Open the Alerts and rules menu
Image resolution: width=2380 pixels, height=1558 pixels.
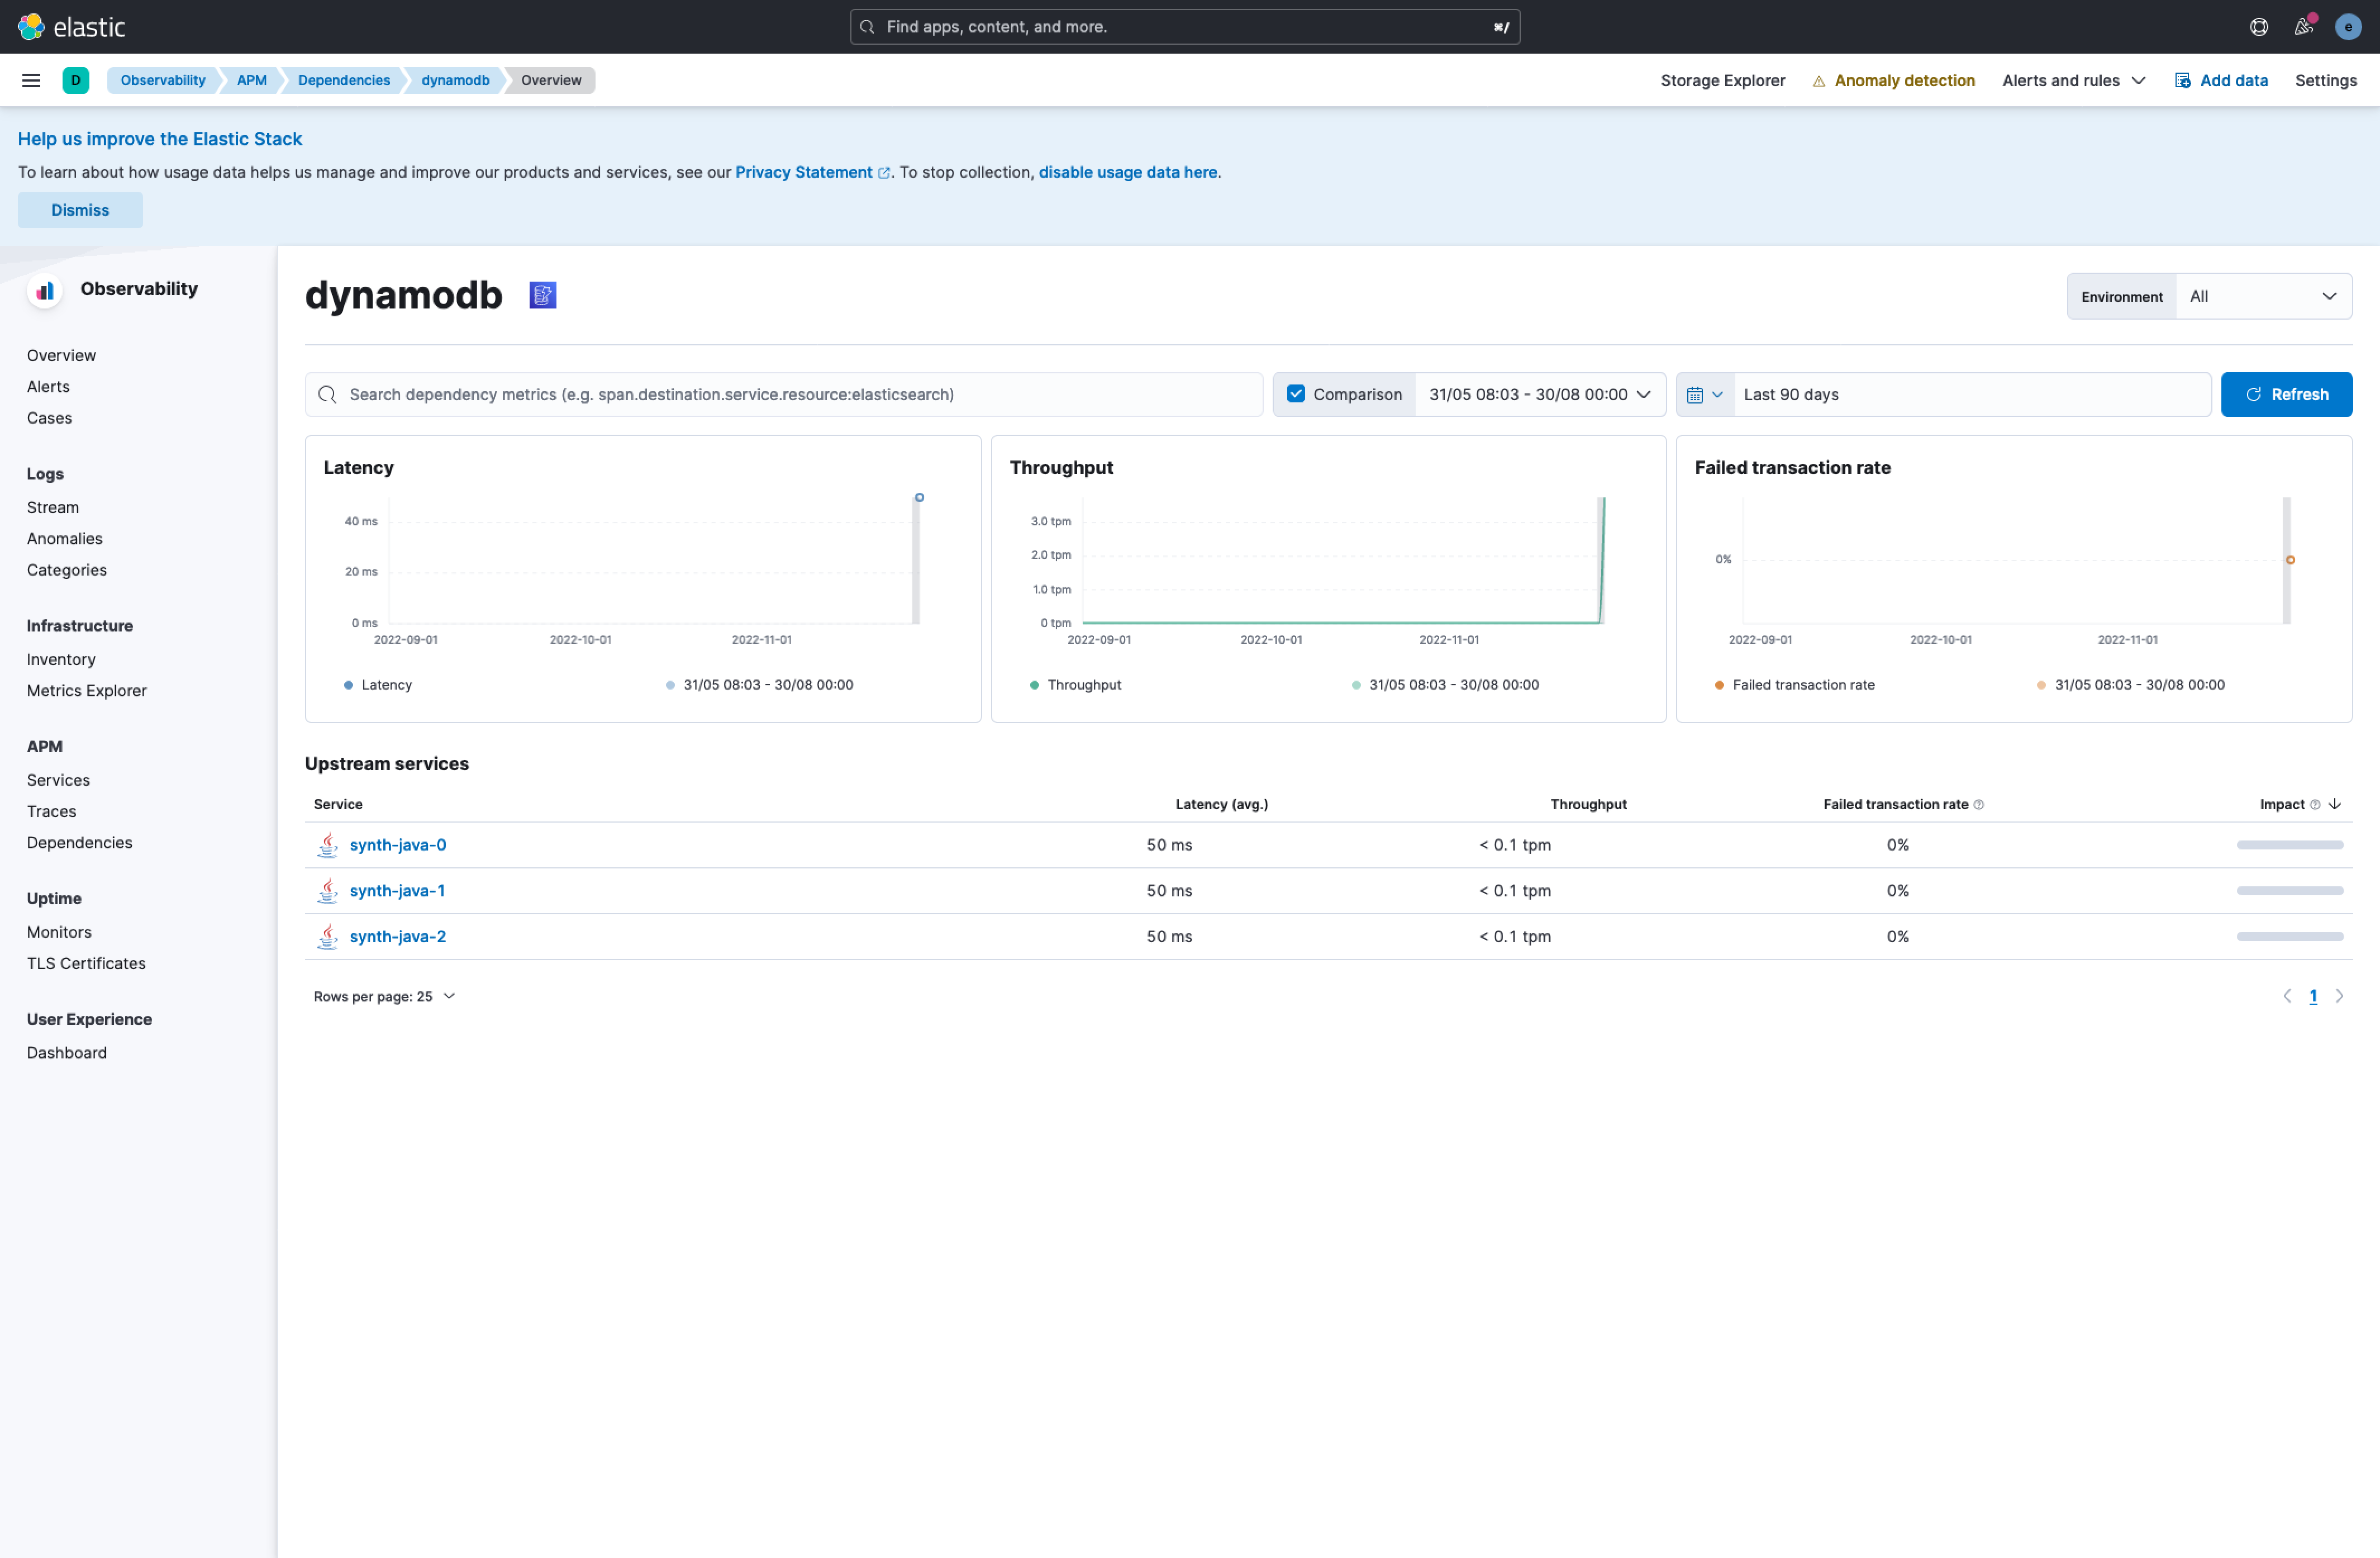click(2073, 80)
